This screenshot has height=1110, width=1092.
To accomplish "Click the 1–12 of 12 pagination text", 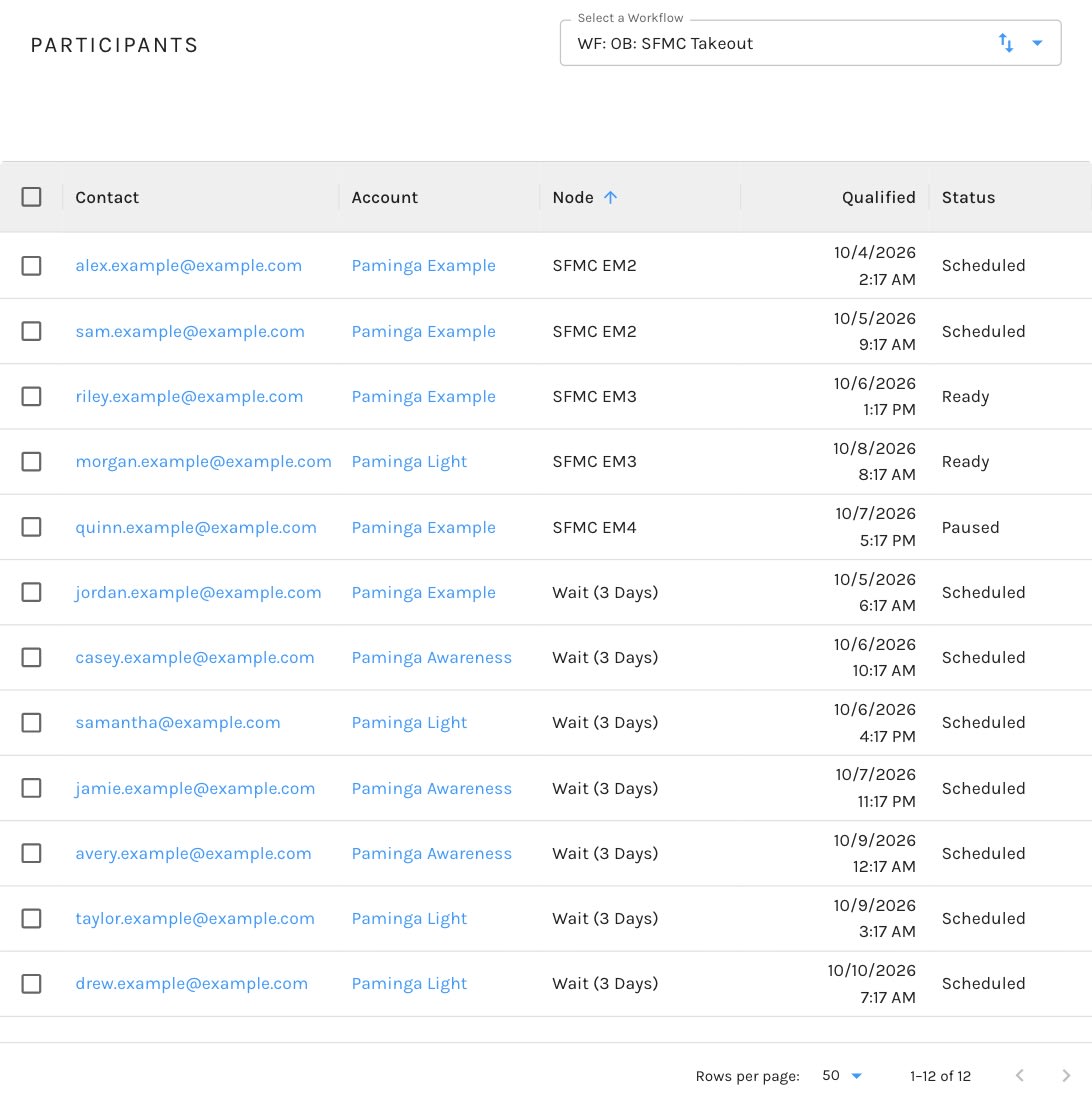I will pyautogui.click(x=940, y=1076).
